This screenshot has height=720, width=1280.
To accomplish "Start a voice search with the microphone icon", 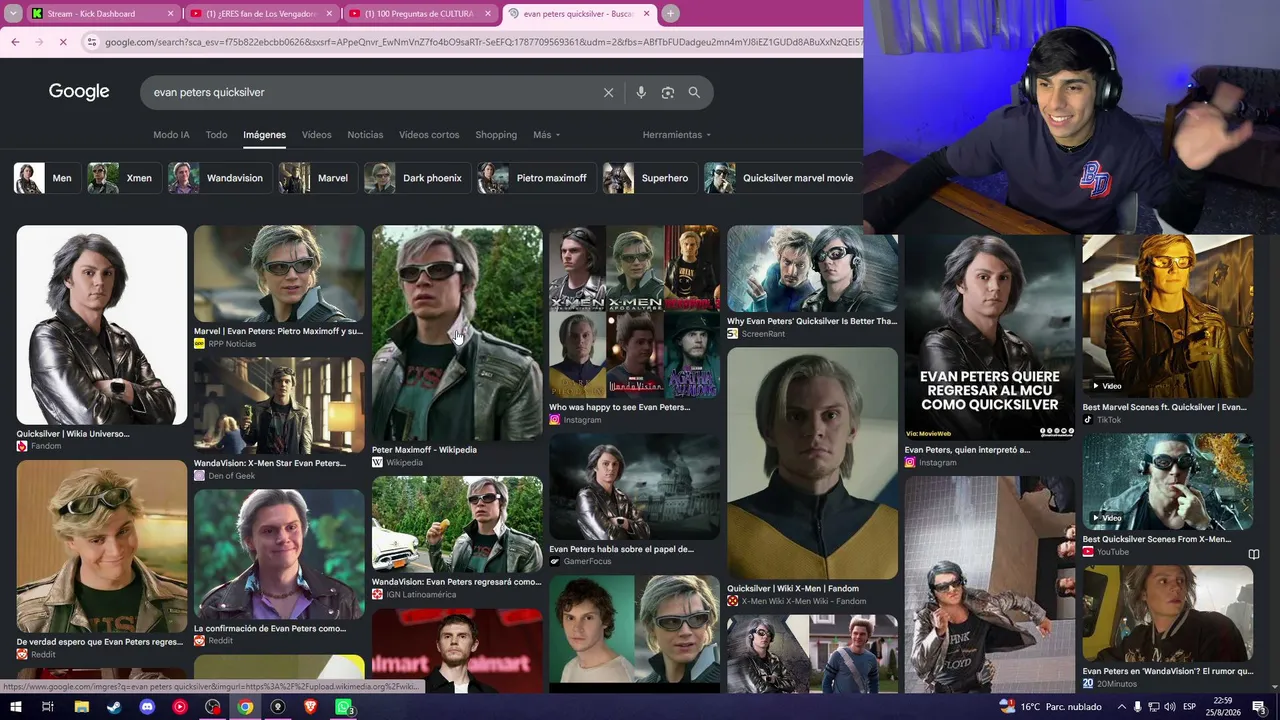I will coord(641,92).
